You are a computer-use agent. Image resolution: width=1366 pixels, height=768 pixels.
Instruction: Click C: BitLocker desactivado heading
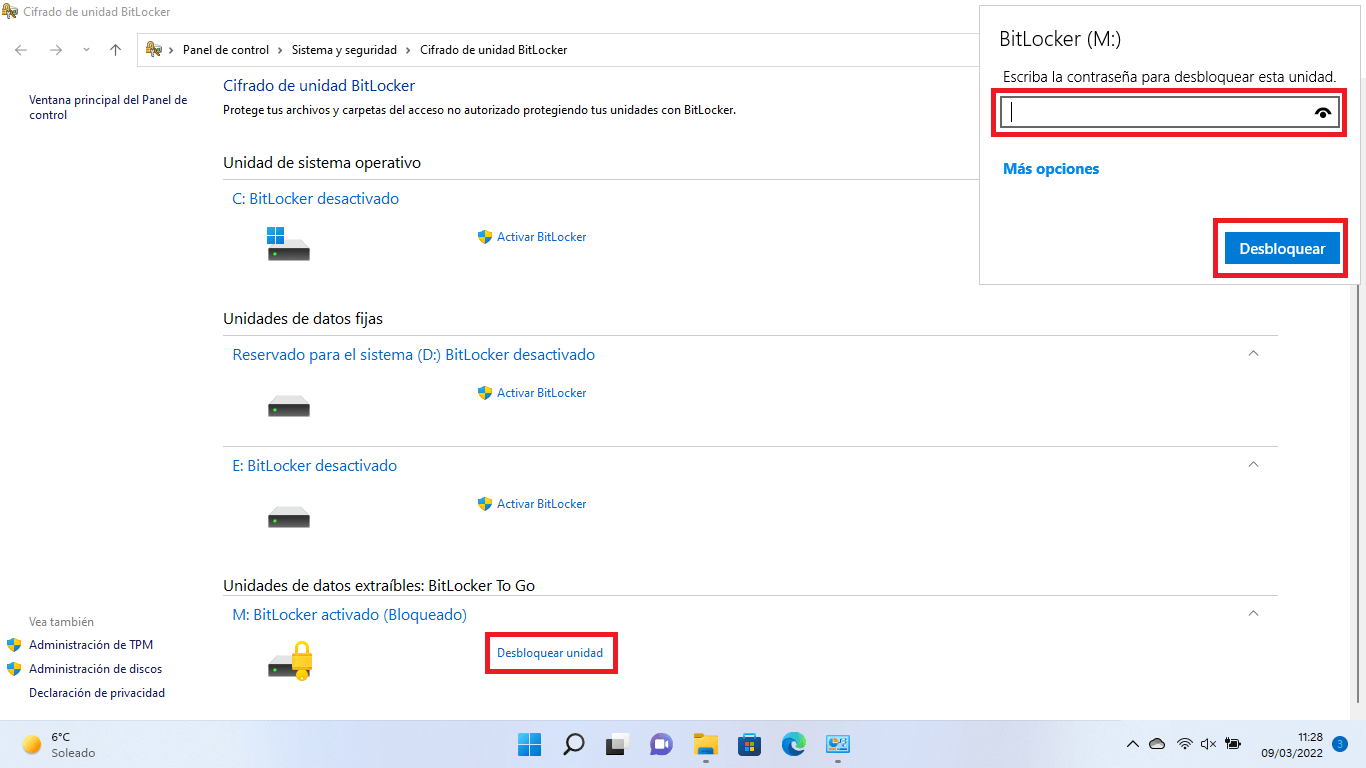(x=315, y=199)
